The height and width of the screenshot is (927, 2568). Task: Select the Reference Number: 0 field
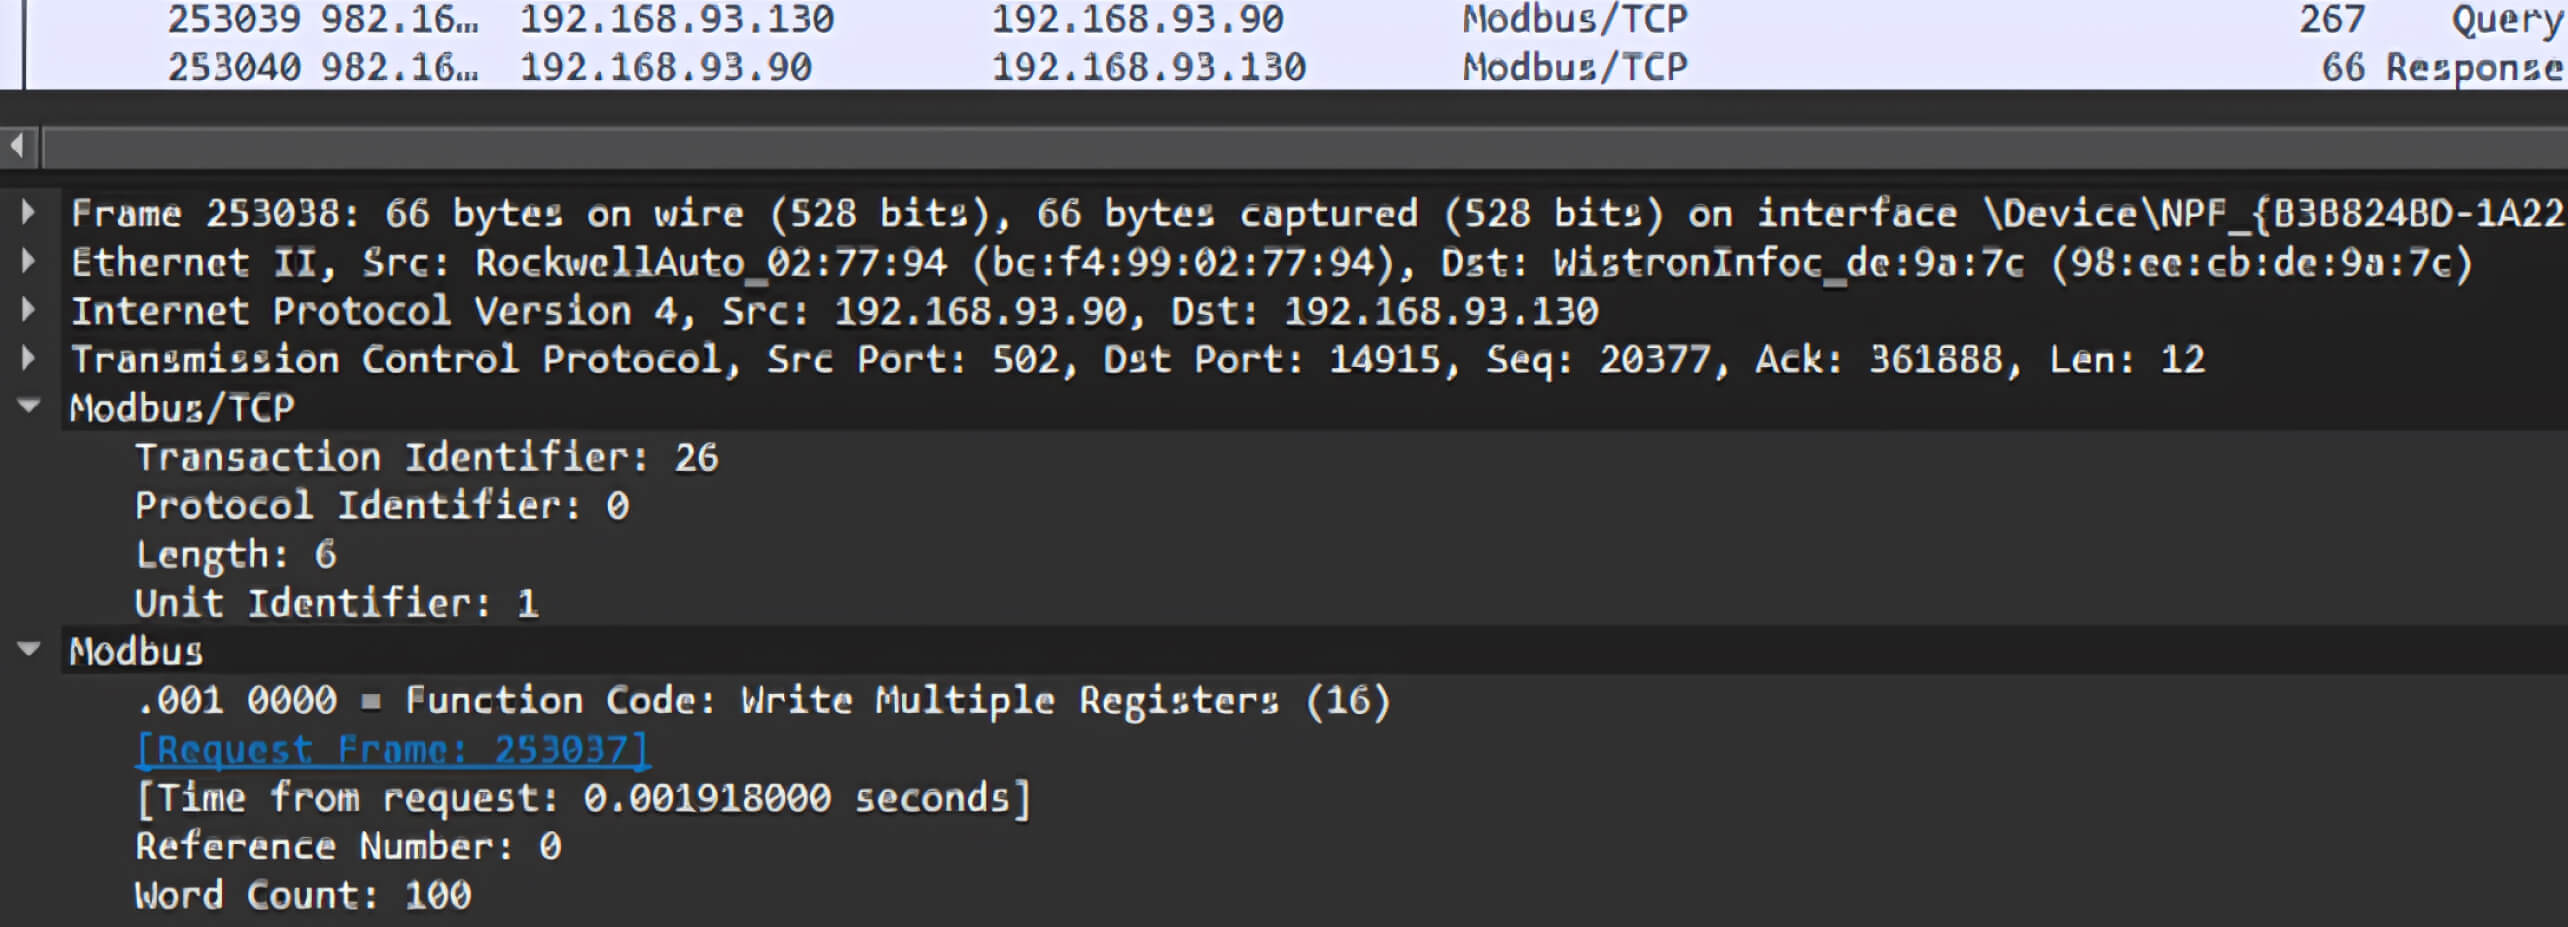click(x=348, y=846)
